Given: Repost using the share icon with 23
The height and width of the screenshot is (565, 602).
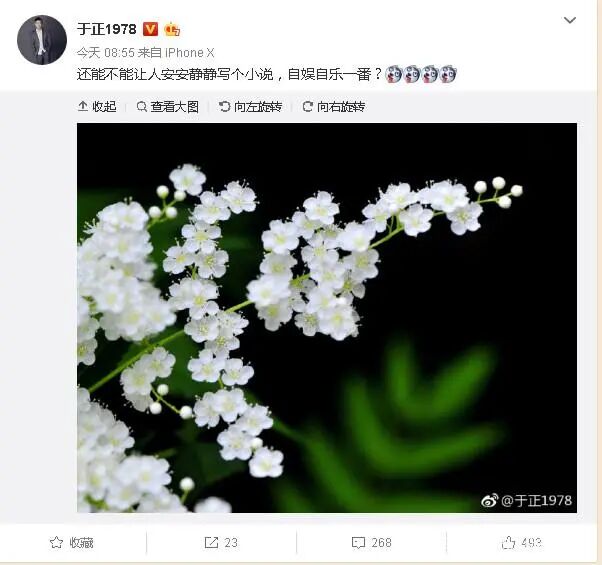Looking at the screenshot, I should [x=221, y=542].
